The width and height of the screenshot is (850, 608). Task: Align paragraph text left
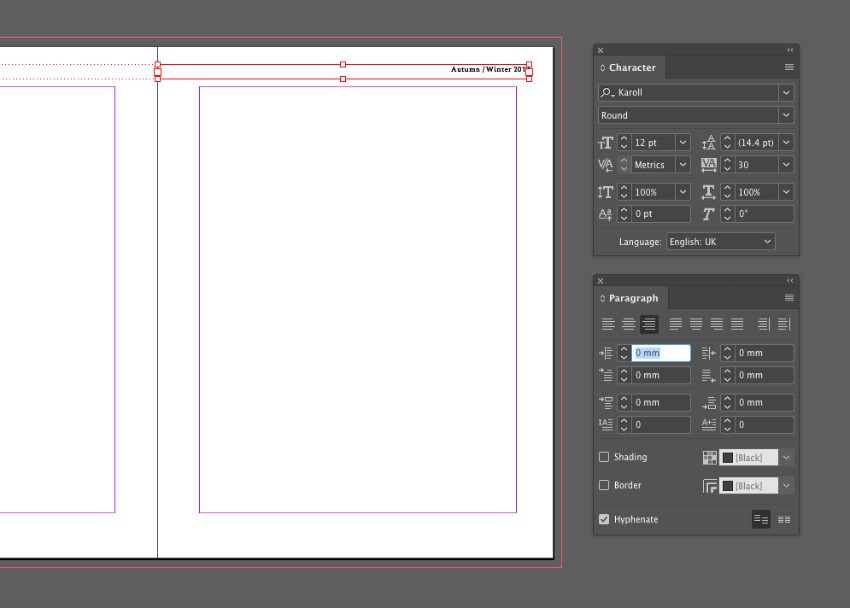coord(608,324)
